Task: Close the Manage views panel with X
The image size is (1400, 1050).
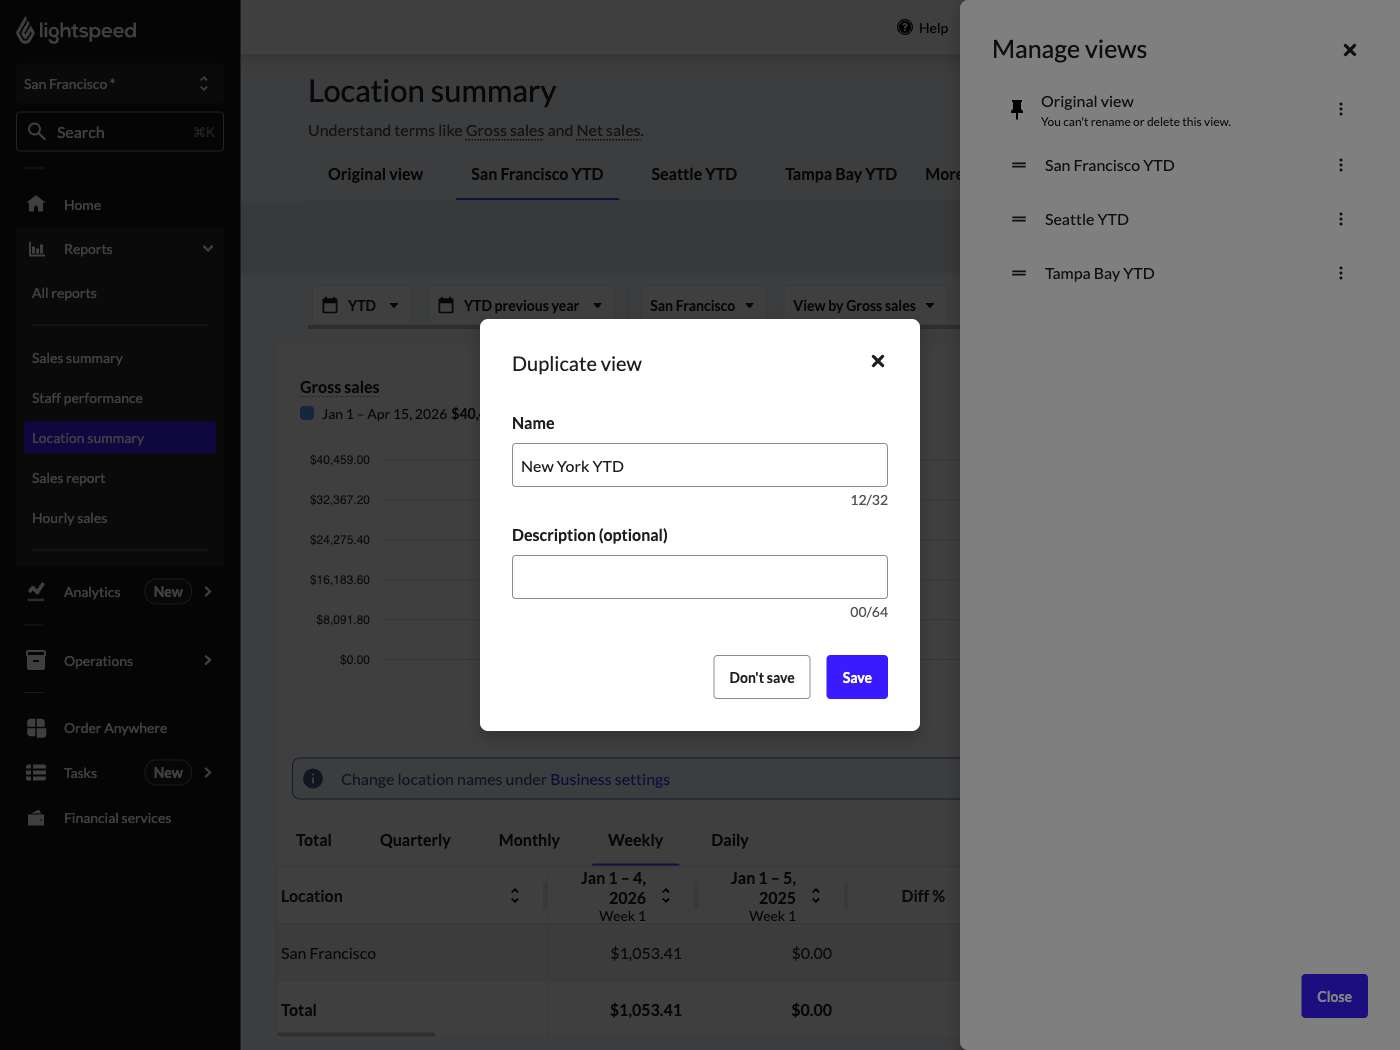Action: coord(1349,50)
